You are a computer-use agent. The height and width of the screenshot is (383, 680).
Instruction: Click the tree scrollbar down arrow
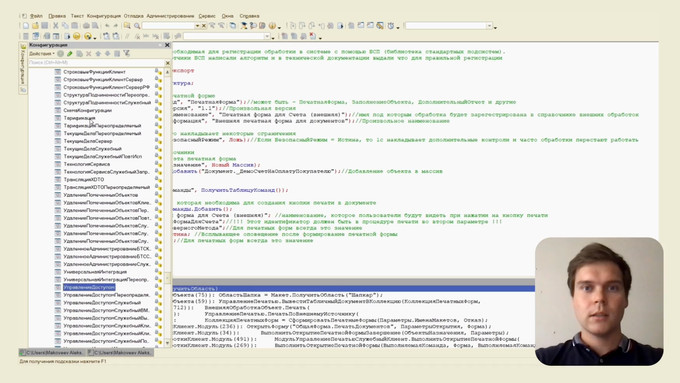(x=168, y=343)
